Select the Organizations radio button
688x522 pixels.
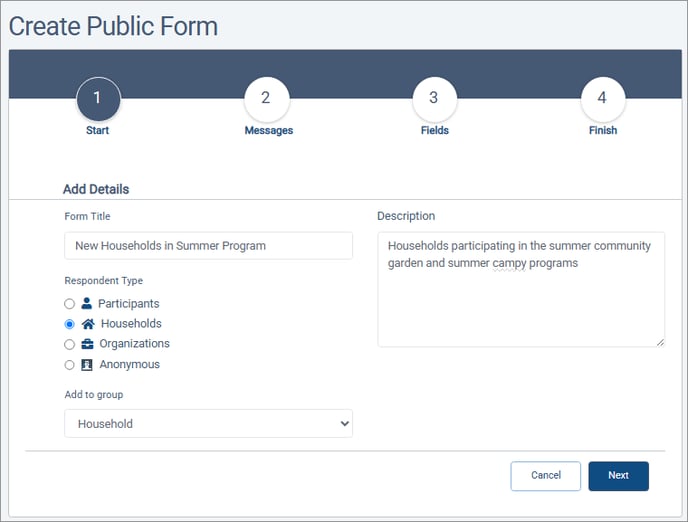tap(69, 344)
